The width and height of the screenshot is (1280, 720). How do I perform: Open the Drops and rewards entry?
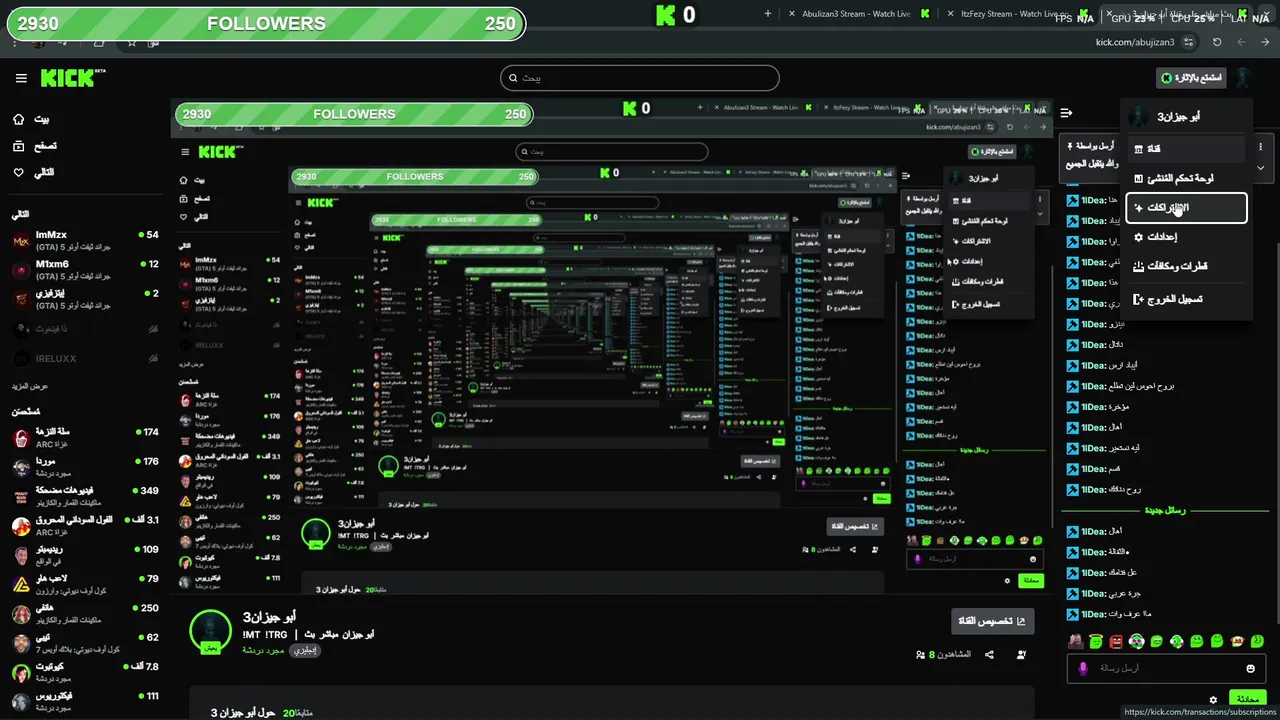(1186, 266)
